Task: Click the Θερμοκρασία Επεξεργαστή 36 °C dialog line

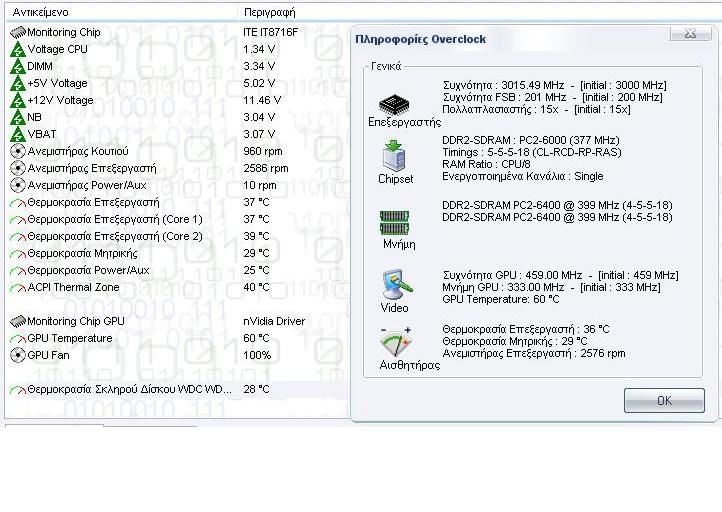Action: coord(526,329)
